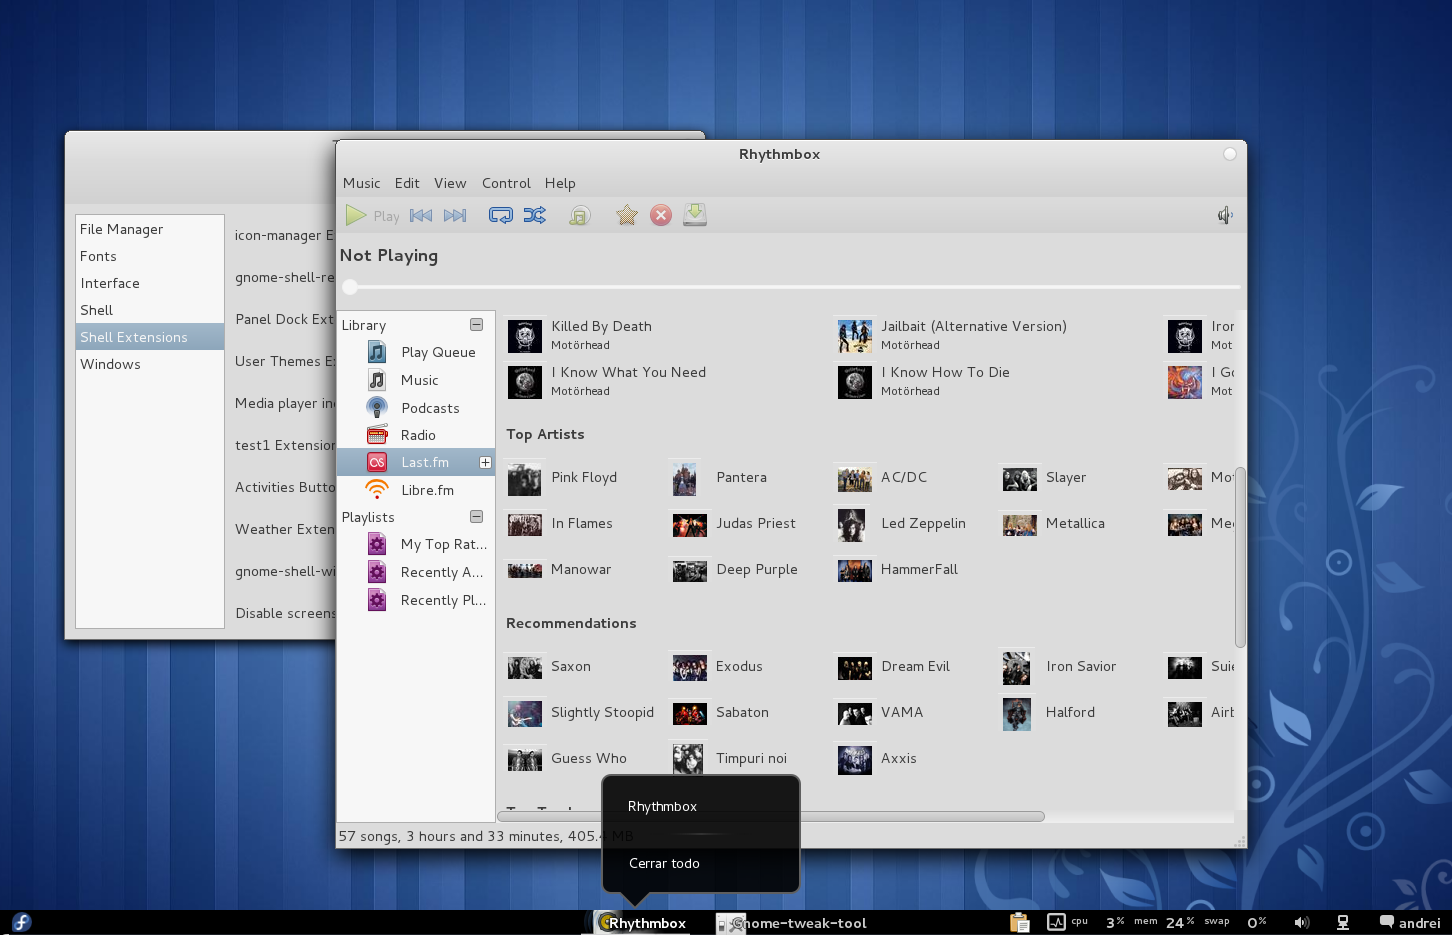
Task: Collapse the Library section
Action: (x=477, y=324)
